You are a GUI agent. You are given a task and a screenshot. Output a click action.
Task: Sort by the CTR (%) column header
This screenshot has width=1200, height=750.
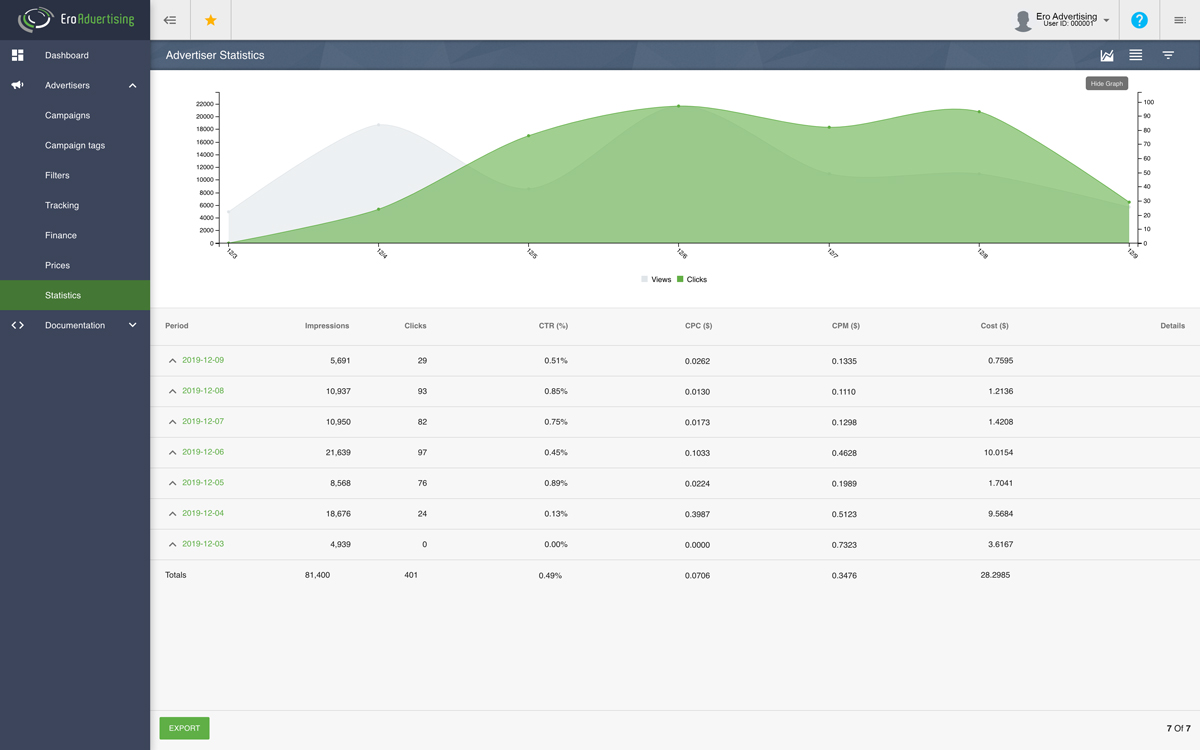(x=553, y=326)
